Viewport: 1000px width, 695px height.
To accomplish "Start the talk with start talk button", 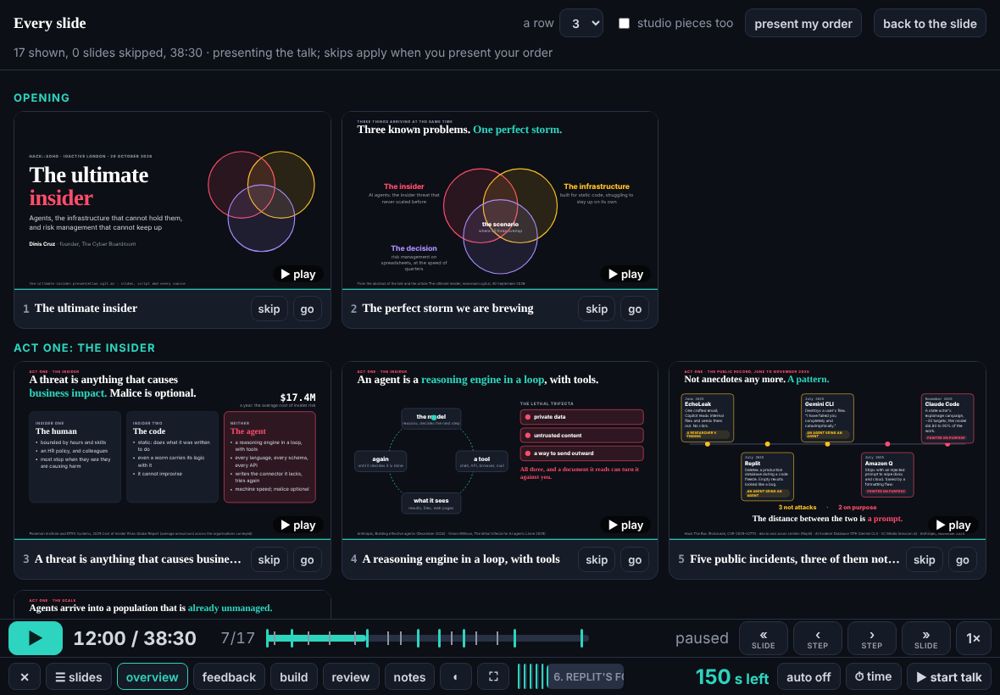I will [949, 677].
